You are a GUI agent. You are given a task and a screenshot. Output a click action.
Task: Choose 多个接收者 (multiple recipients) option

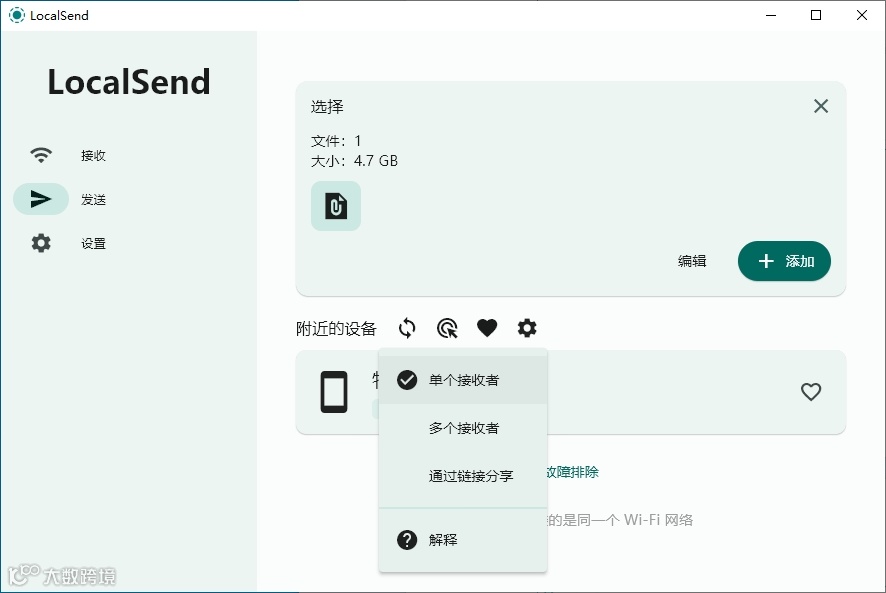(x=463, y=428)
